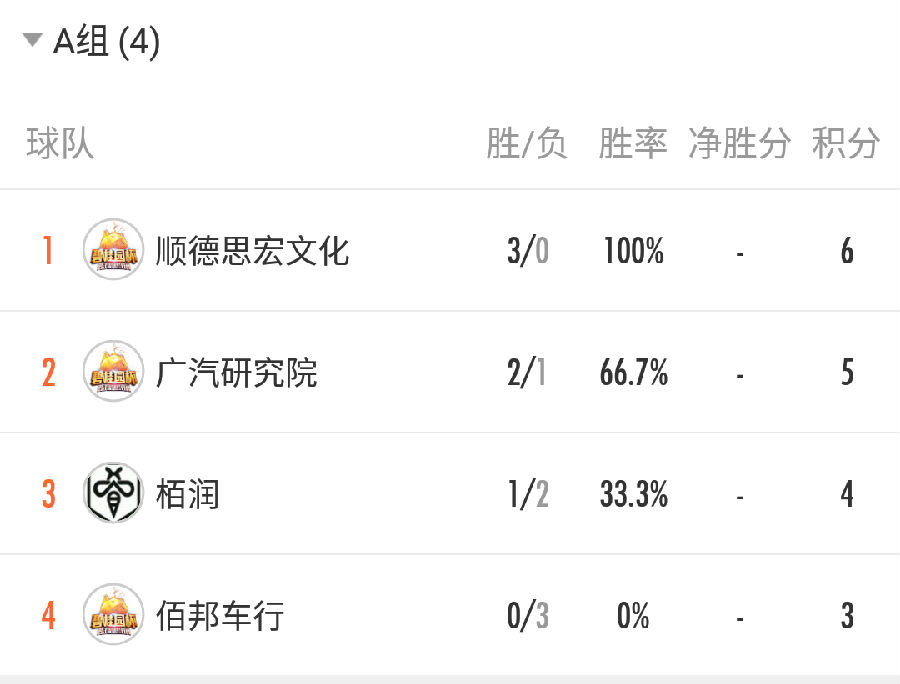
Task: Click the 佰邦车行 team logo
Action: [x=113, y=614]
